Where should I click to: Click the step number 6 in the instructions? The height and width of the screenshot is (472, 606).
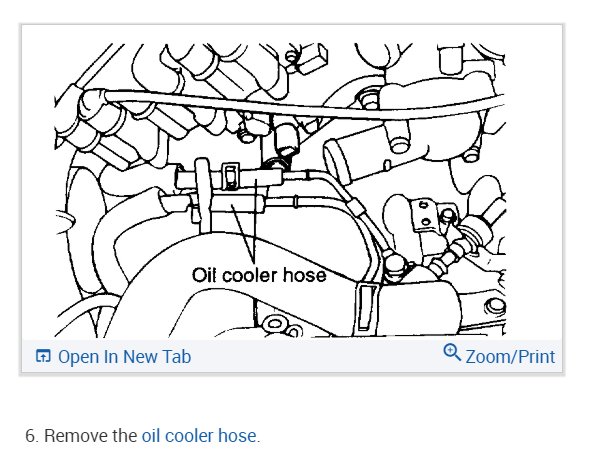pos(32,436)
